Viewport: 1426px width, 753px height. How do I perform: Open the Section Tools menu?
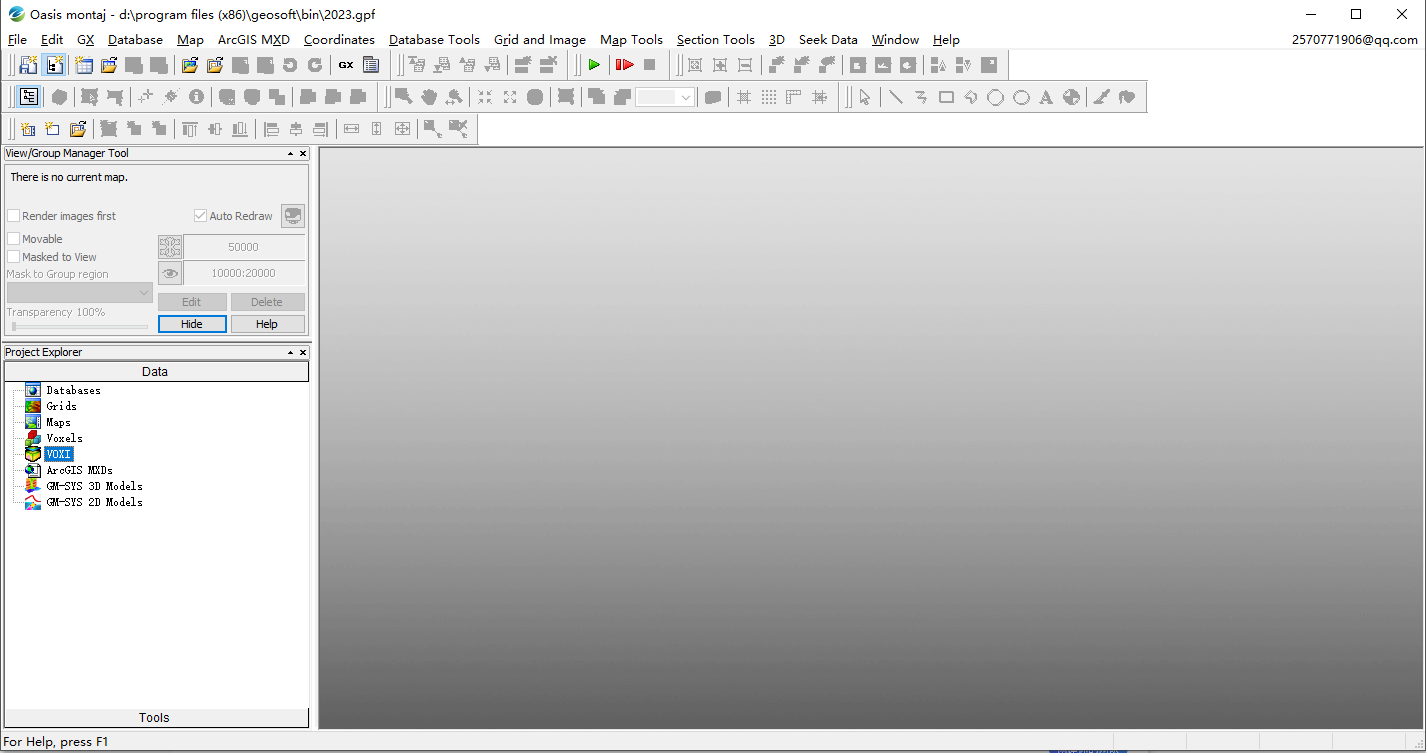pos(715,40)
